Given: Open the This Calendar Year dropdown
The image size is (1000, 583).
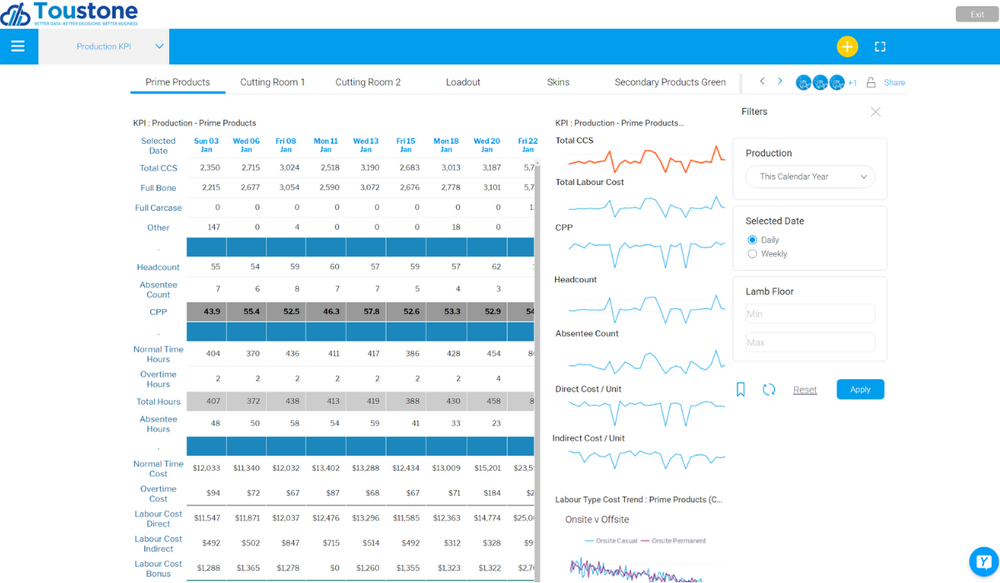Looking at the screenshot, I should click(810, 177).
